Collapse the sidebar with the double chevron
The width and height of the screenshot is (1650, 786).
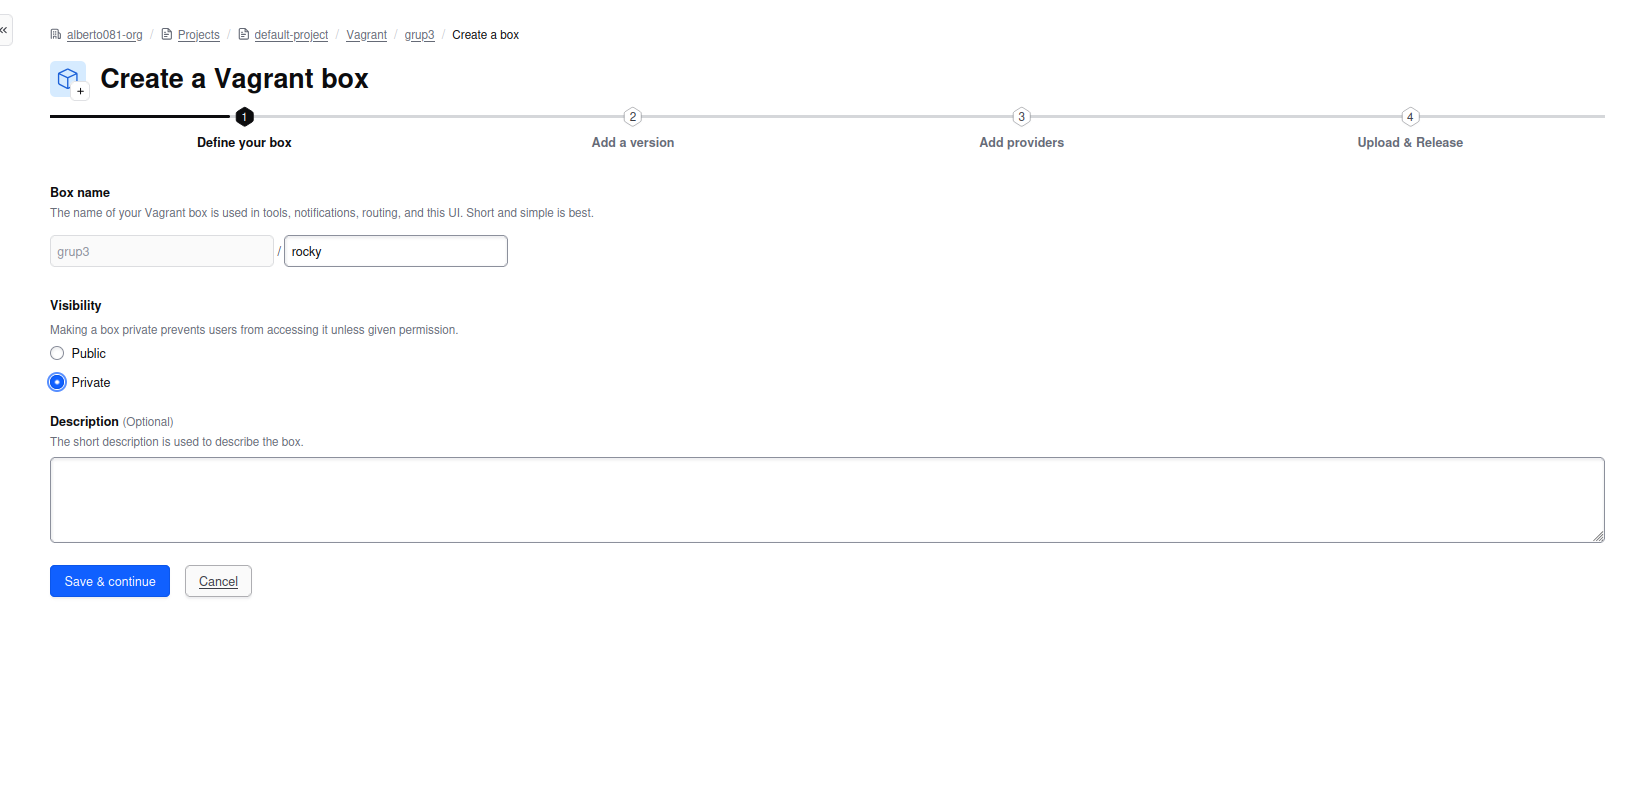point(4,30)
